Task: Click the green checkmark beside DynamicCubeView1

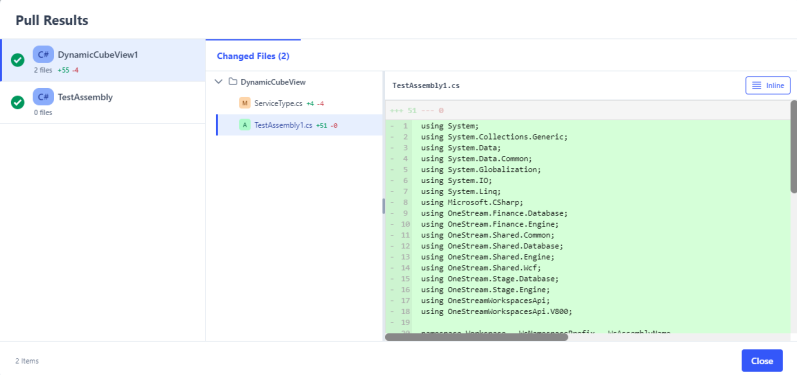Action: [x=18, y=60]
